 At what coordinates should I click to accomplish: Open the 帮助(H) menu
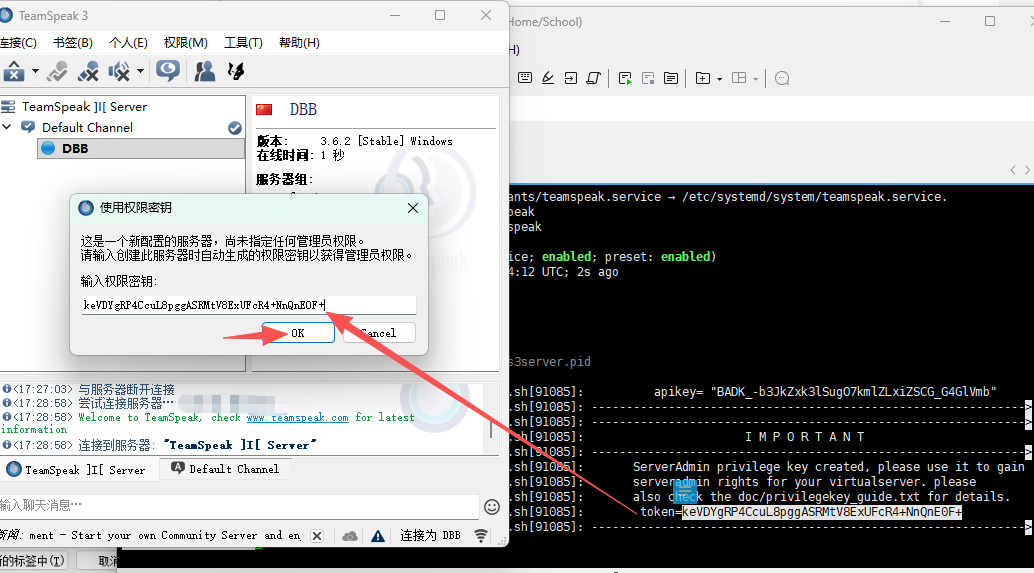[299, 43]
